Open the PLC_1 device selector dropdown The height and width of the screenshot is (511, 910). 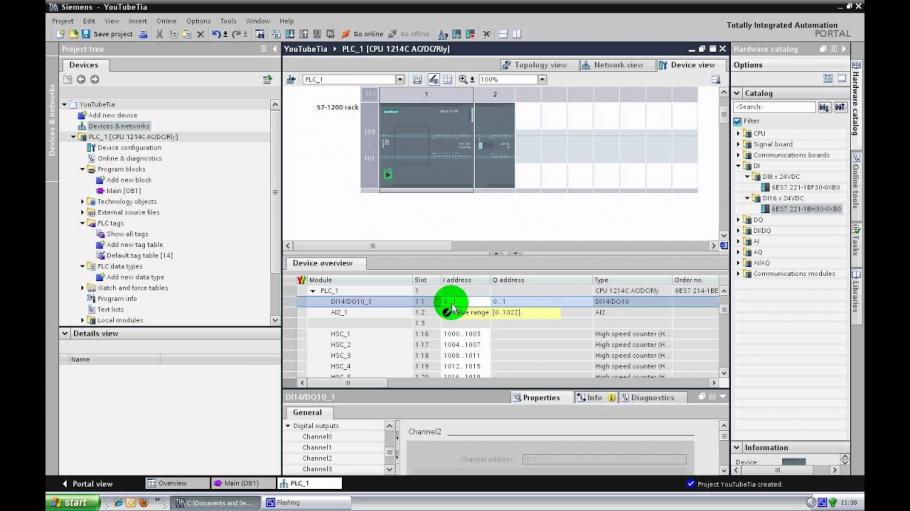(x=400, y=80)
